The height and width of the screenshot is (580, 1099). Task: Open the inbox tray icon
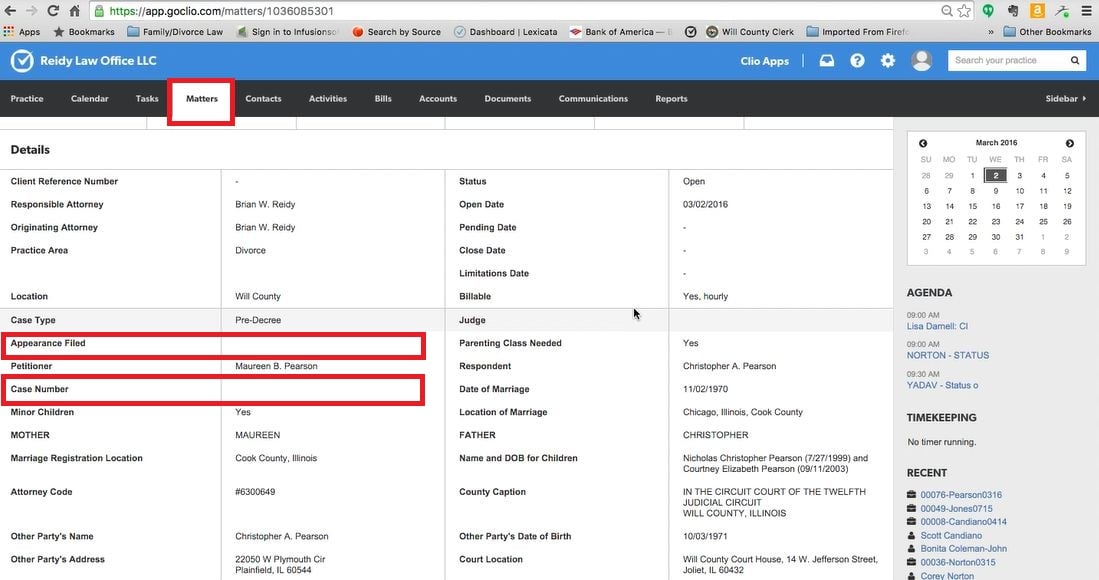[827, 61]
